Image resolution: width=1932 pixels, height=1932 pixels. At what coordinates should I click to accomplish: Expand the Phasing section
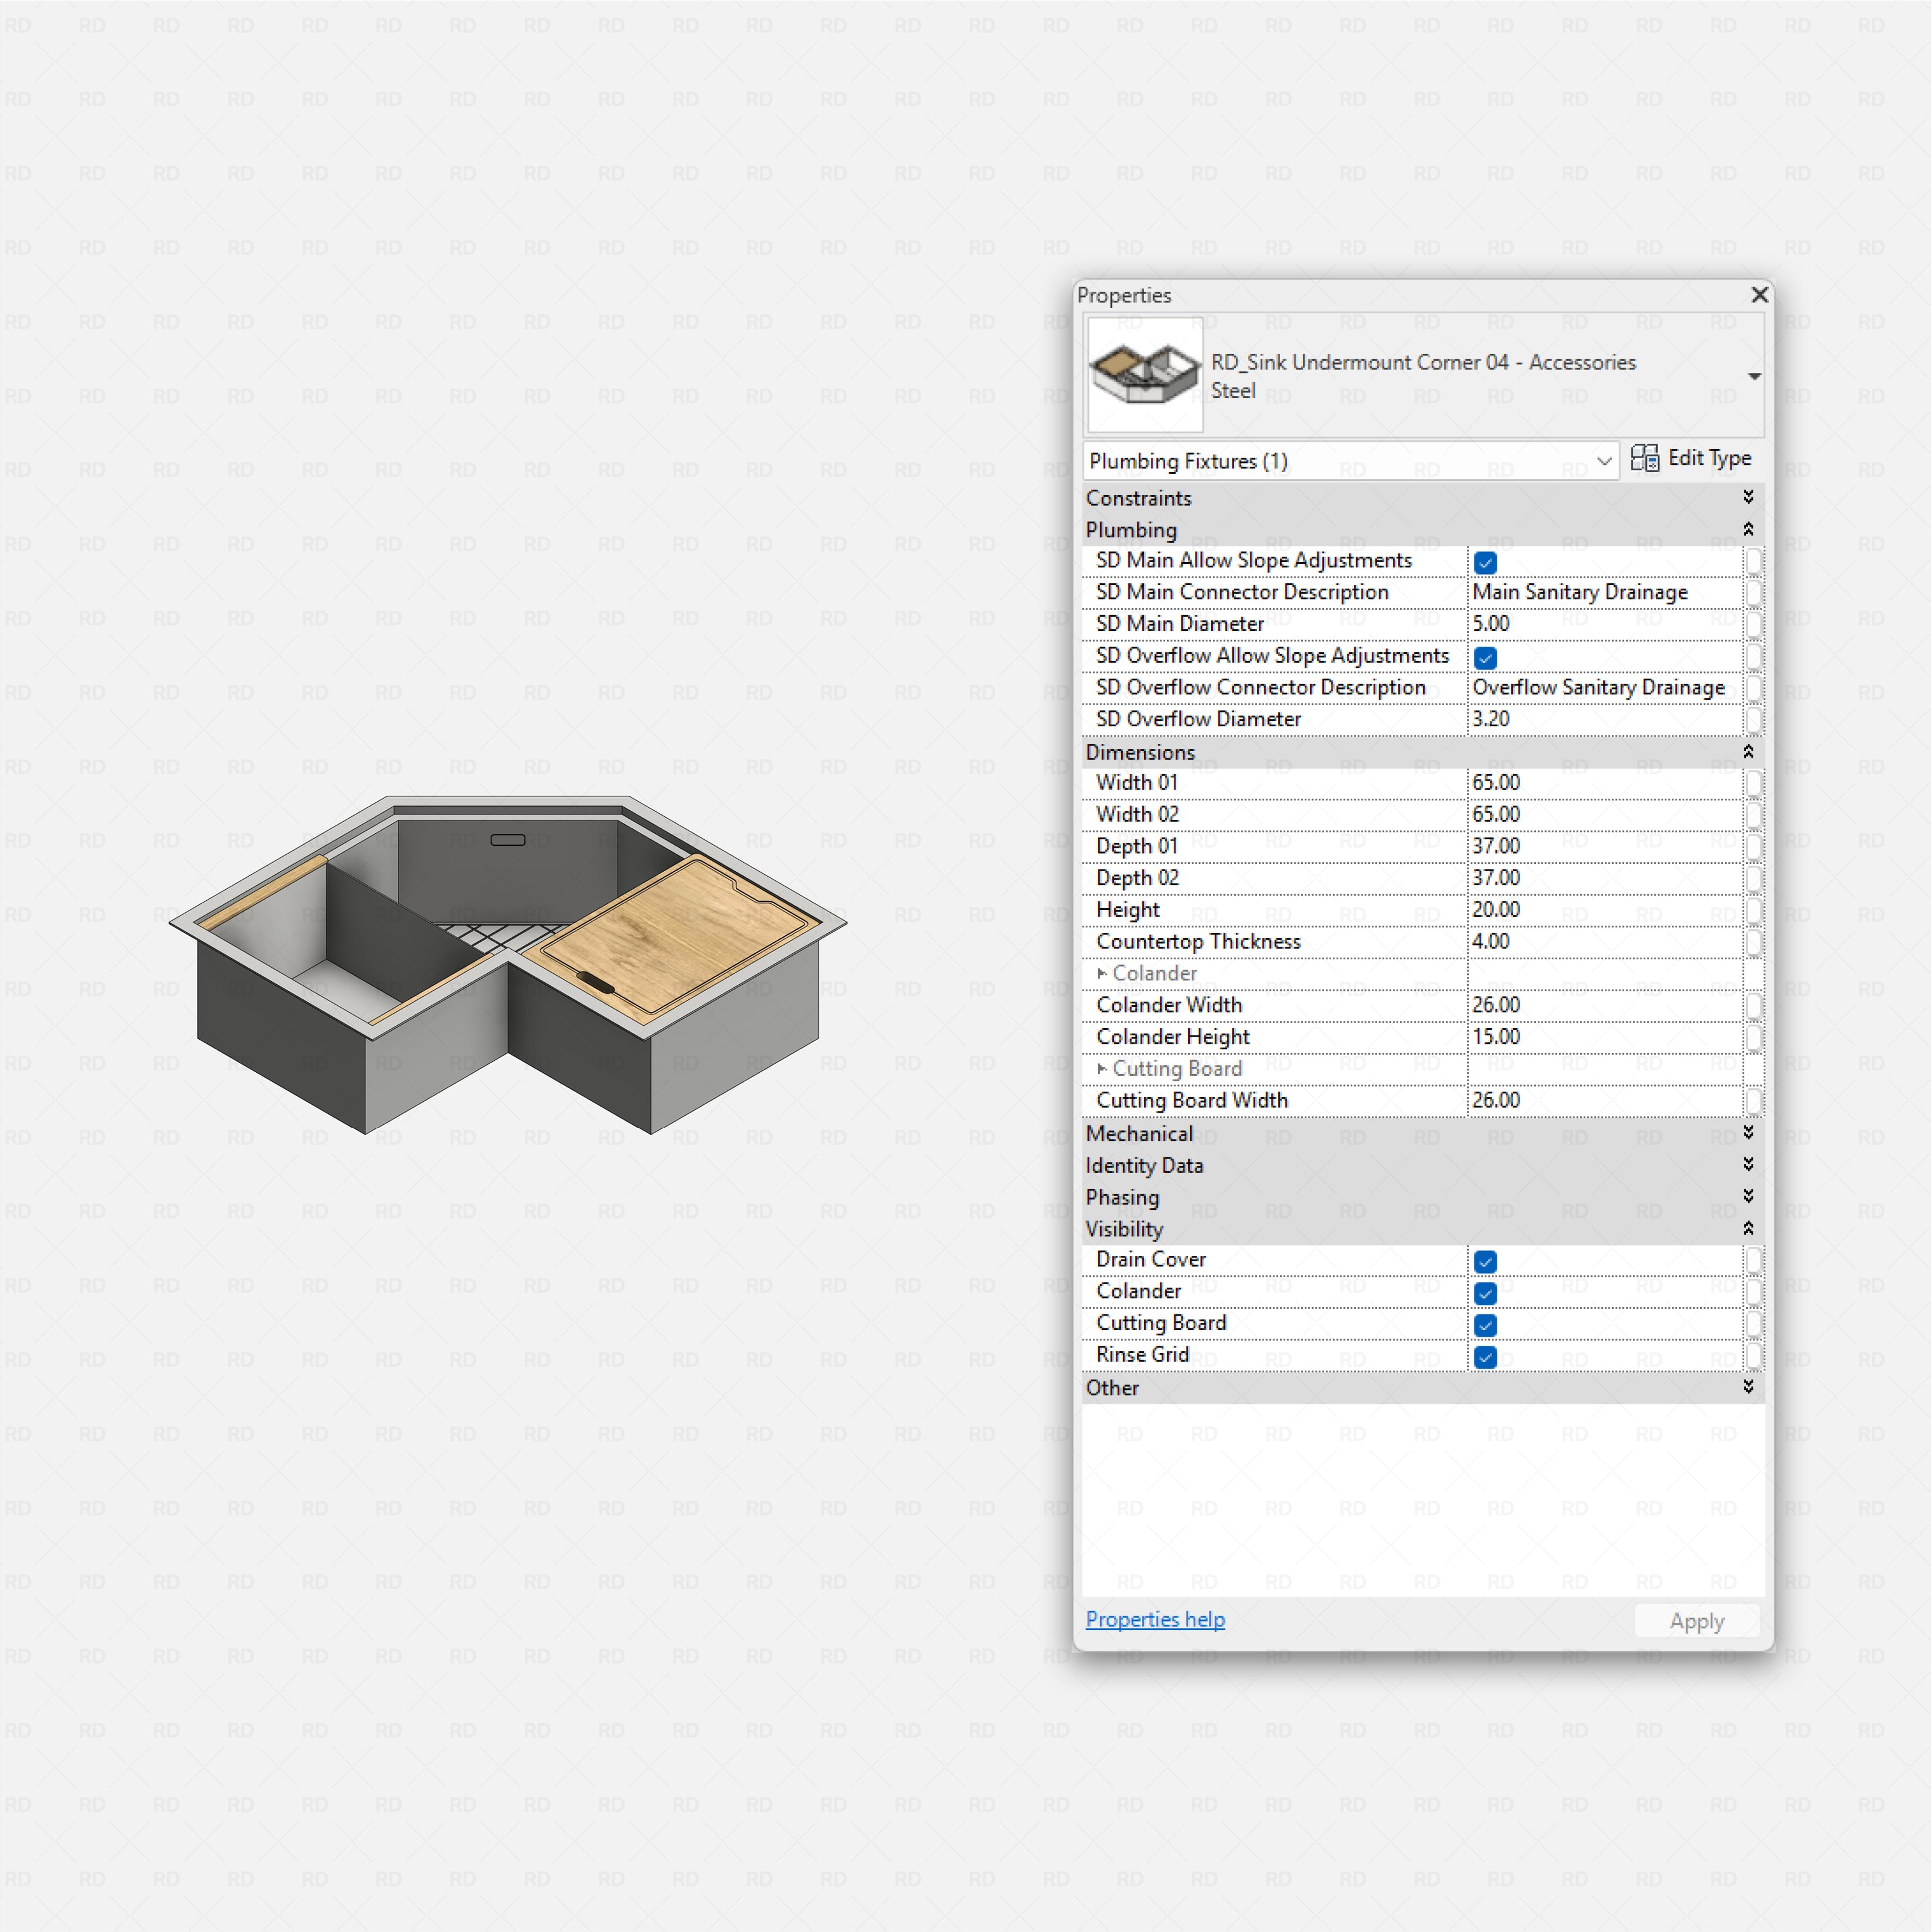tap(1749, 1196)
